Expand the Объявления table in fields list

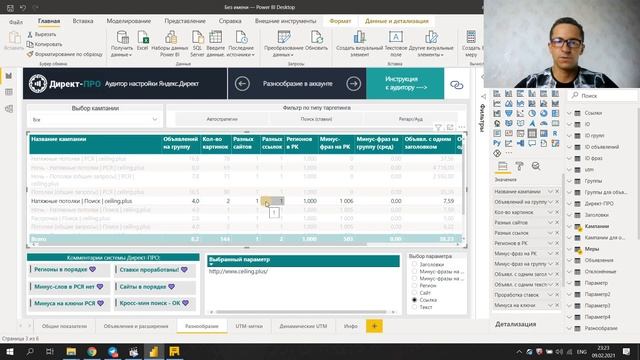[x=569, y=260]
